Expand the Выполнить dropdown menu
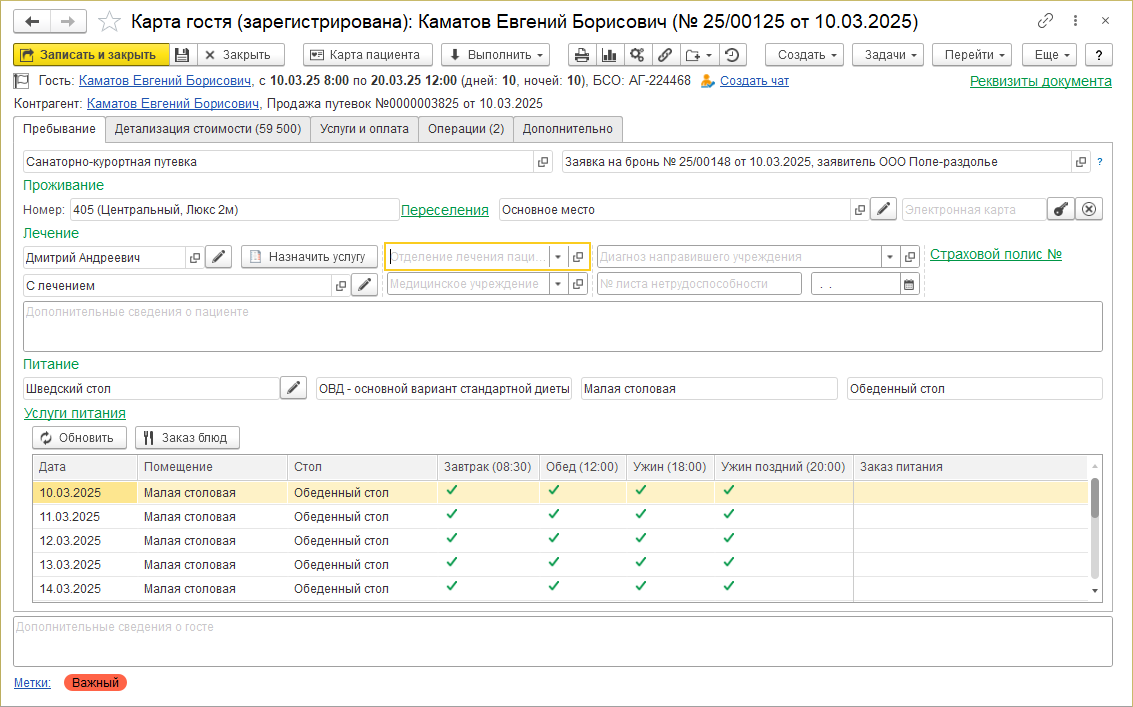The height and width of the screenshot is (707, 1133). click(x=495, y=55)
